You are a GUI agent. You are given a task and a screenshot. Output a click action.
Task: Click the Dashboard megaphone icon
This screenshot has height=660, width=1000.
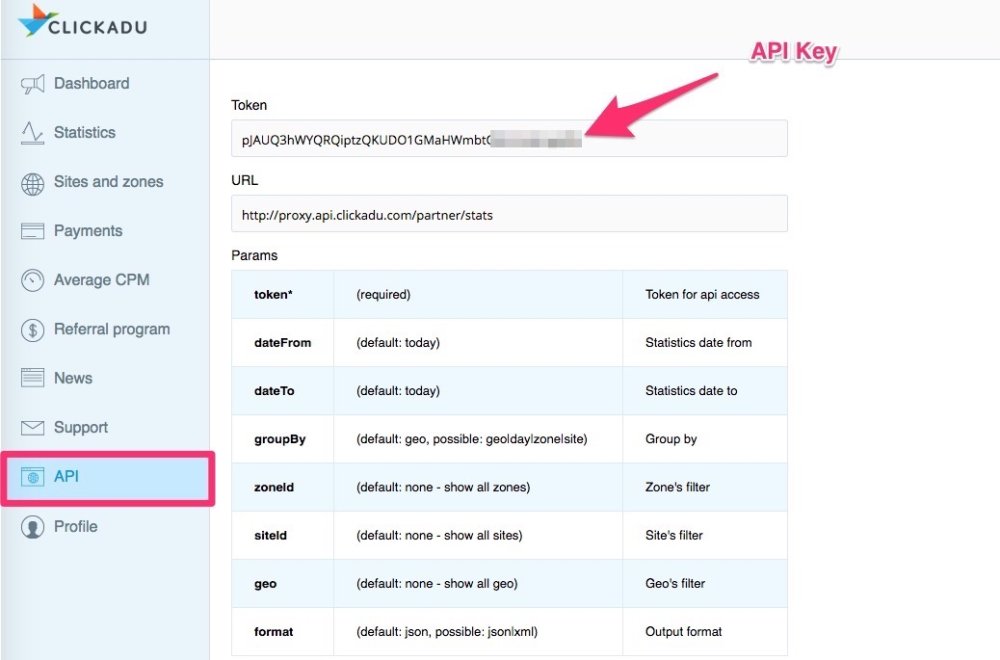click(33, 84)
